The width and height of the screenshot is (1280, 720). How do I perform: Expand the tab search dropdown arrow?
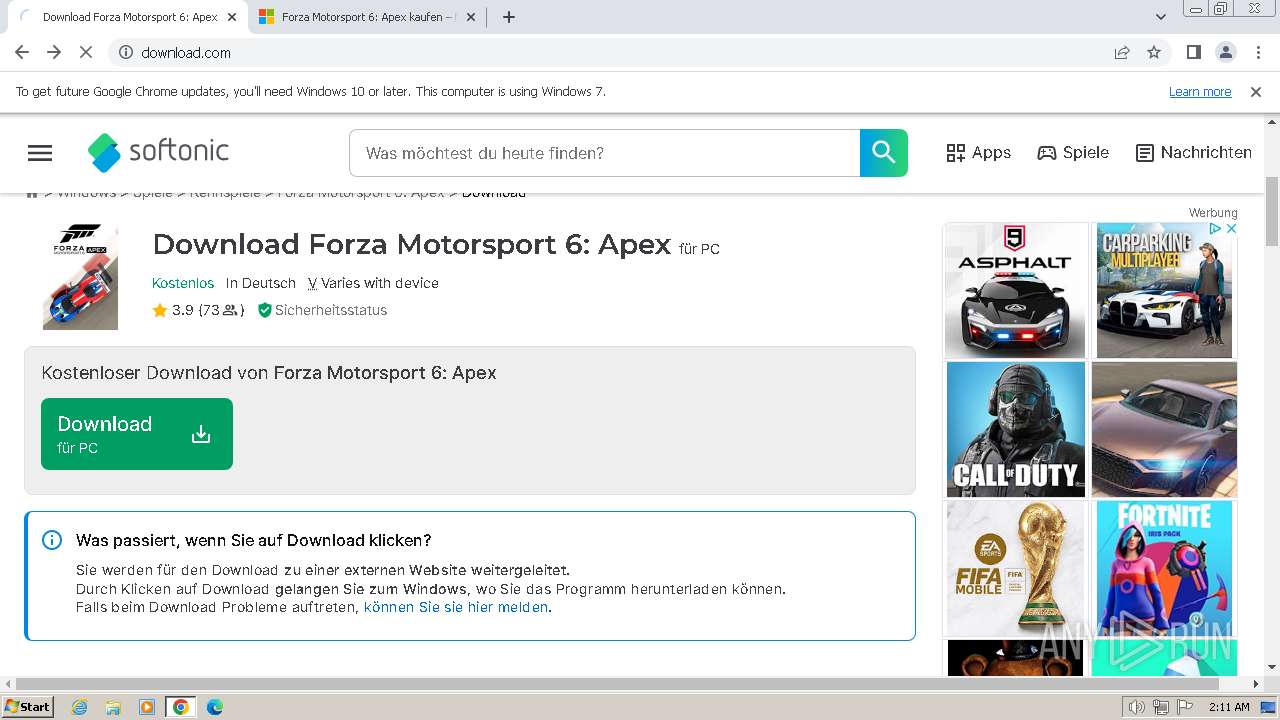click(1160, 17)
